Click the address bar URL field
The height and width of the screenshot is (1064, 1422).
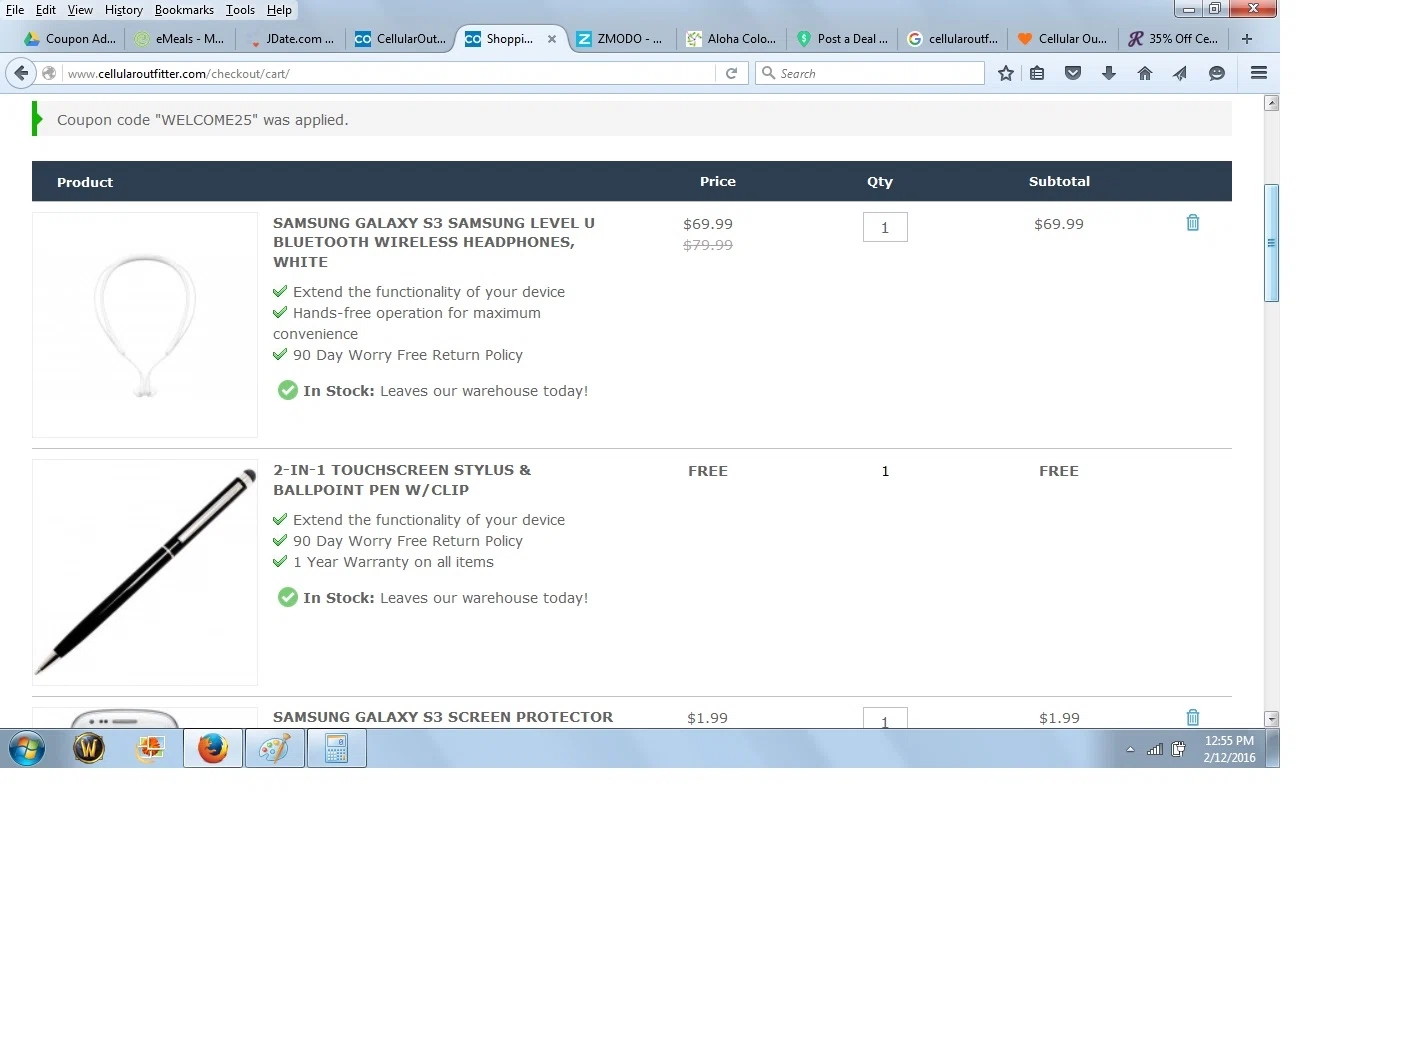coord(390,73)
